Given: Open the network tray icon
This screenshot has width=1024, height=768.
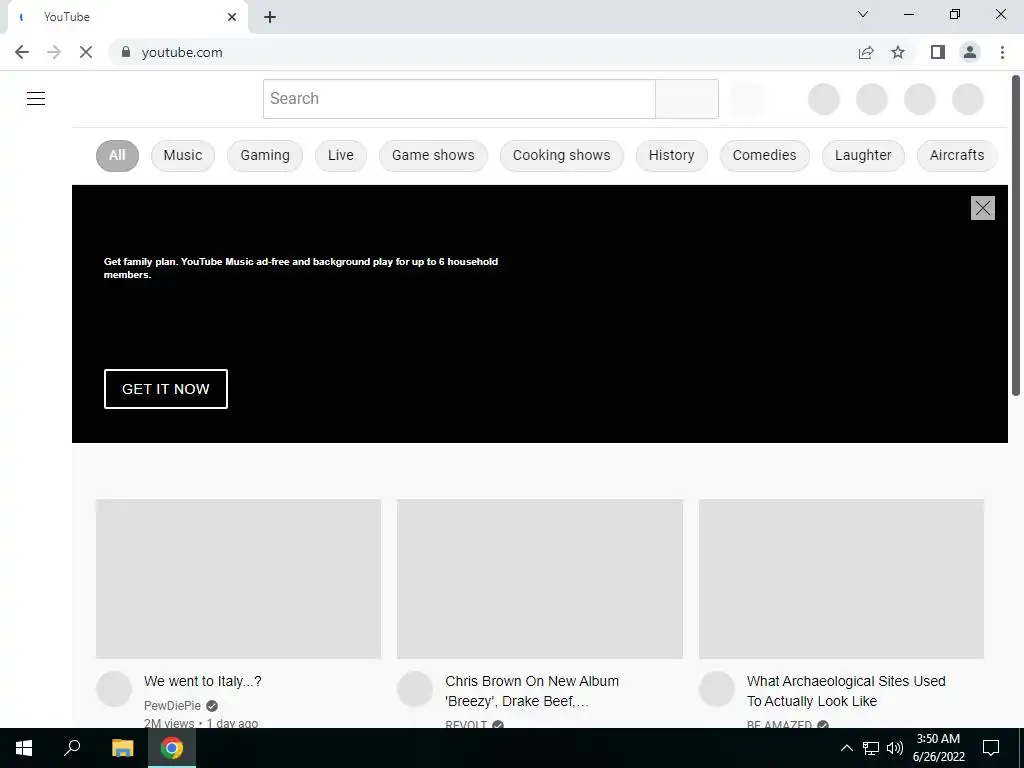Looking at the screenshot, I should [x=871, y=748].
